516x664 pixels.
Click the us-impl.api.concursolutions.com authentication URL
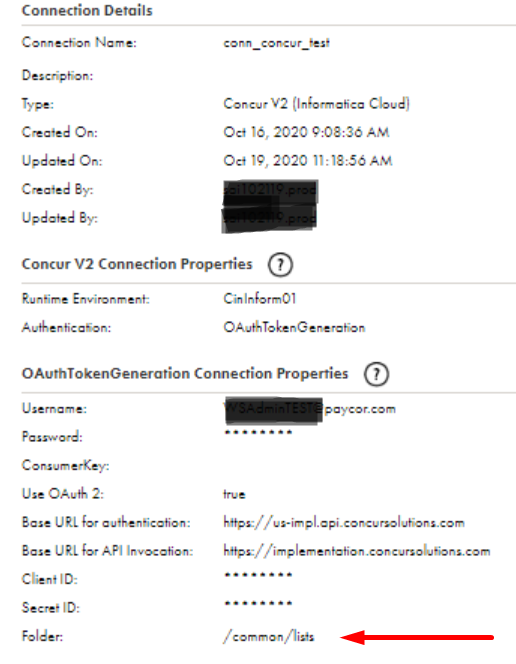click(x=344, y=523)
